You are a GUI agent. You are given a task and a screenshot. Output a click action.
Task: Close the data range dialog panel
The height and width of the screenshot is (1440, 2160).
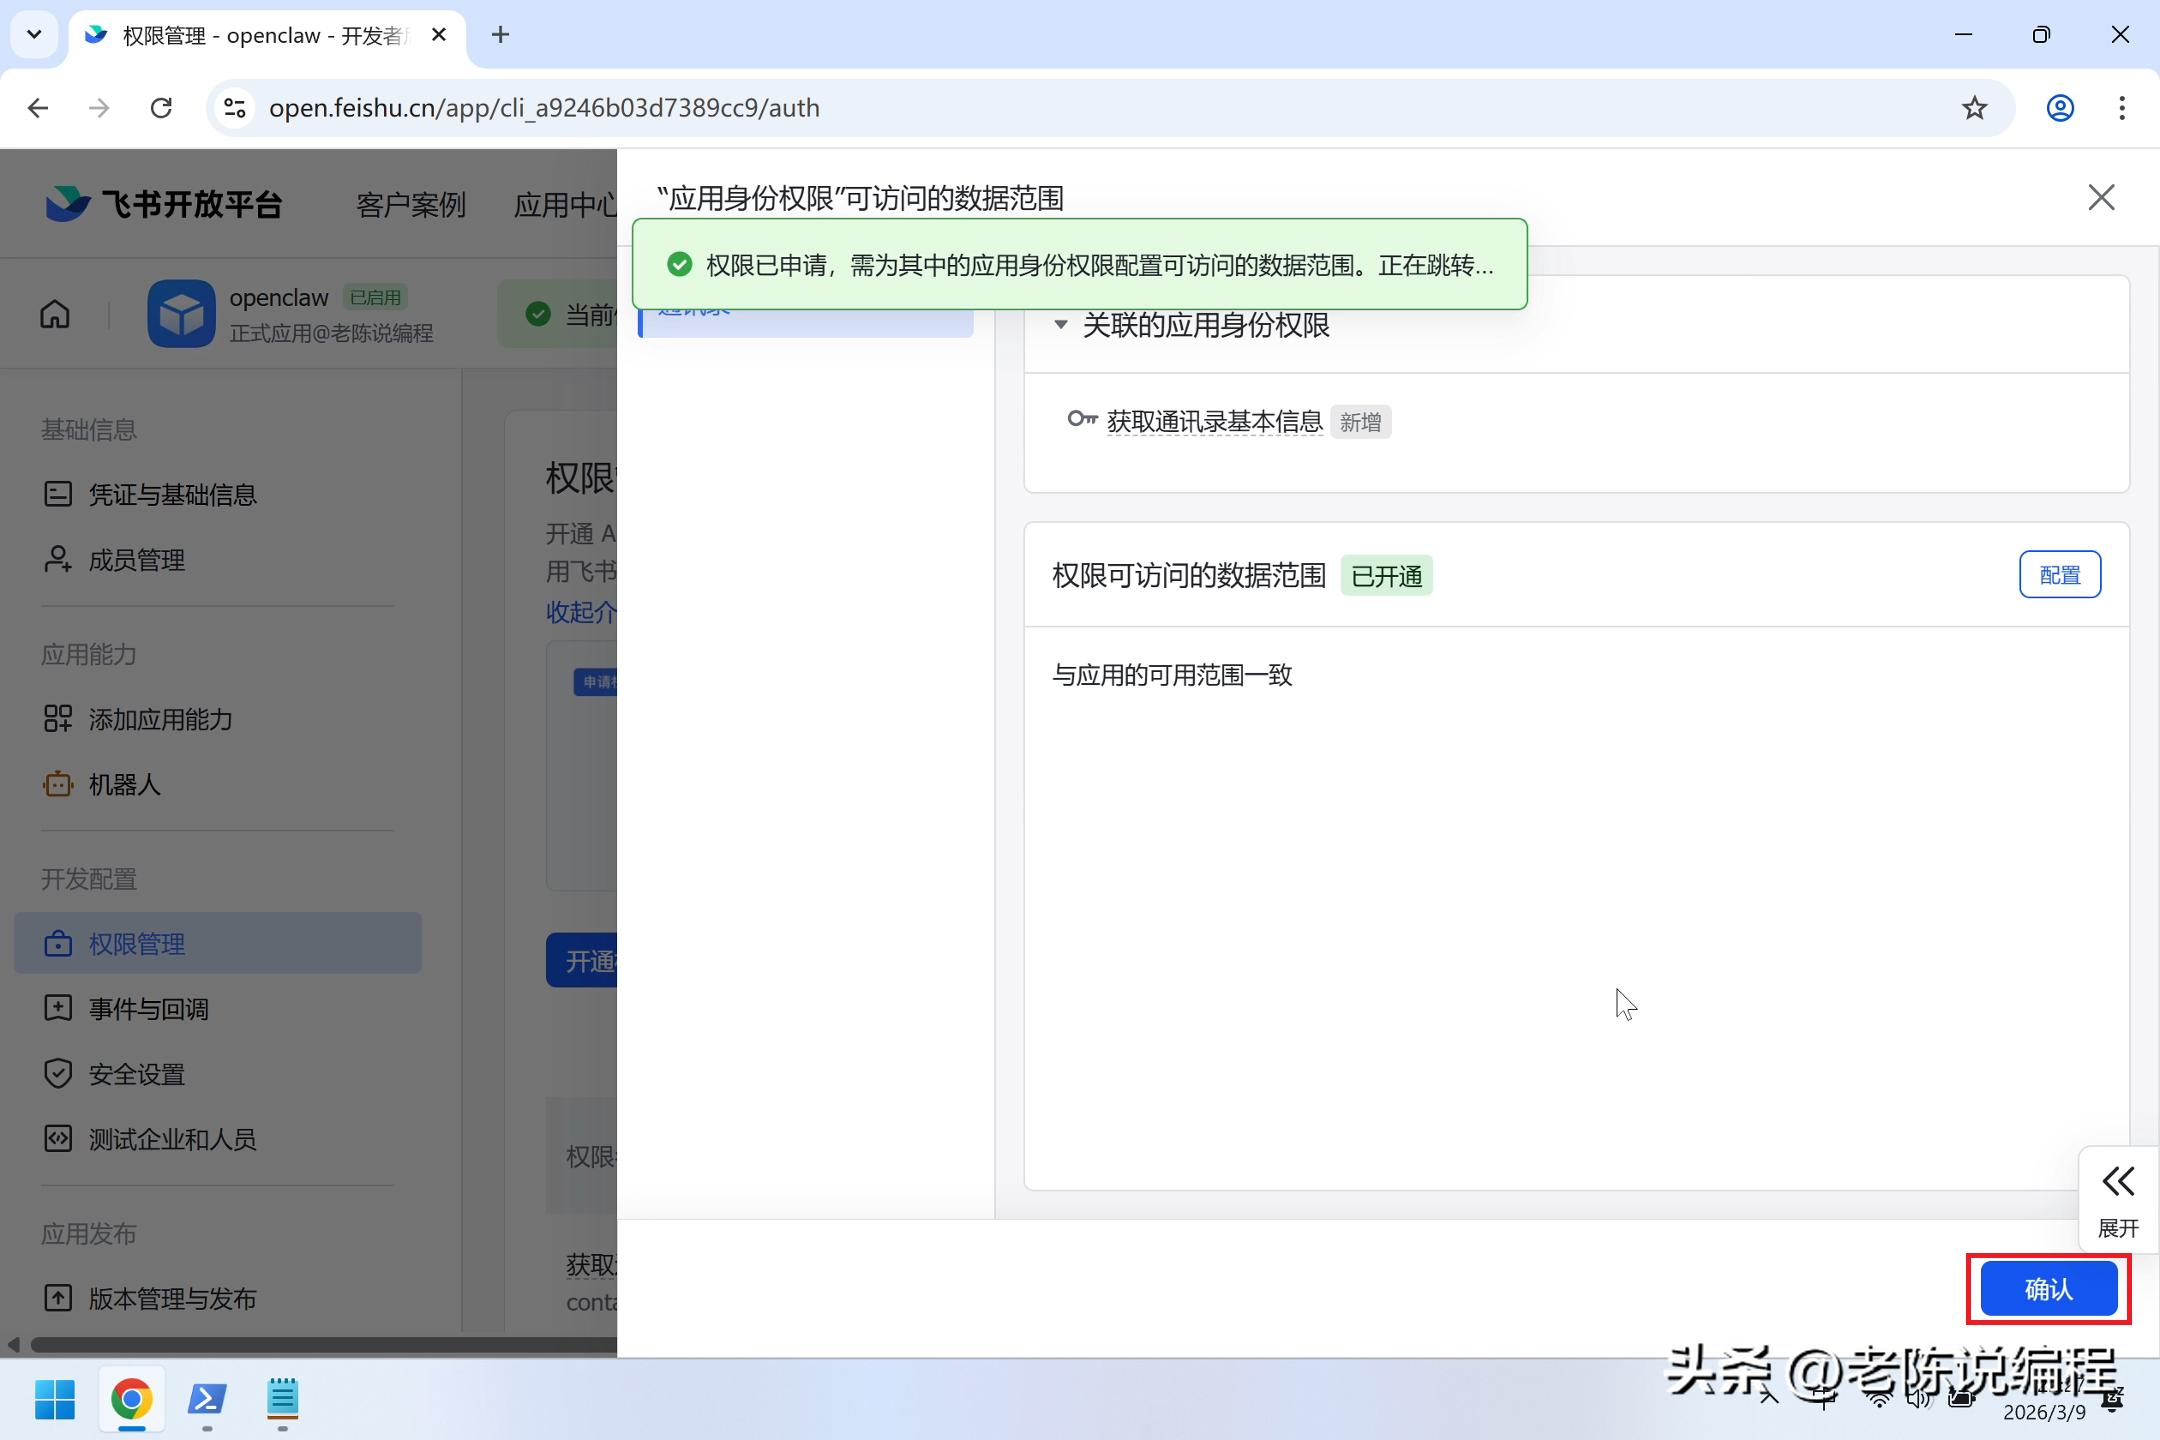pos(2101,198)
